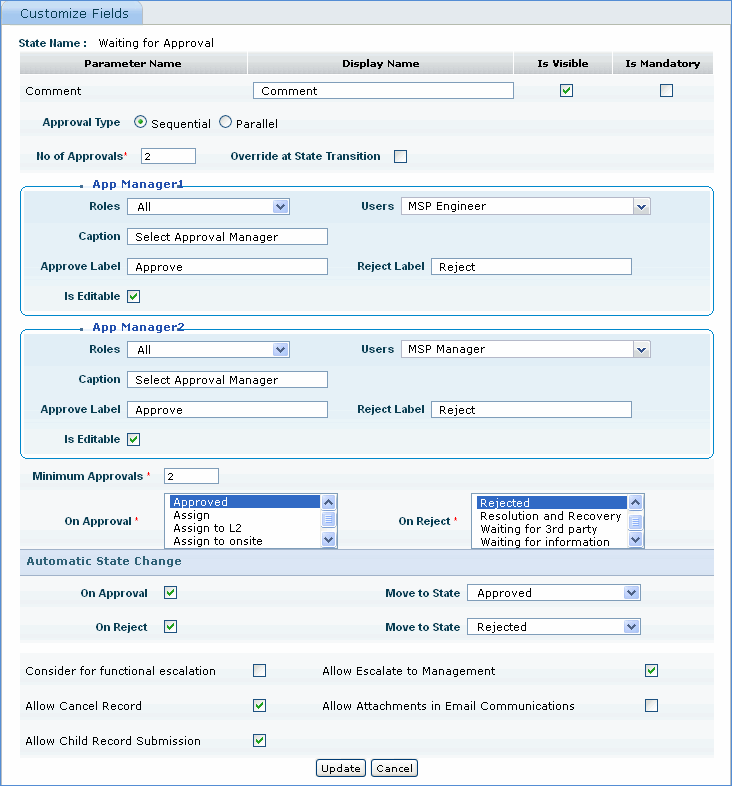The image size is (732, 786).
Task: Enable Consider for functional escalation
Action: click(x=259, y=671)
